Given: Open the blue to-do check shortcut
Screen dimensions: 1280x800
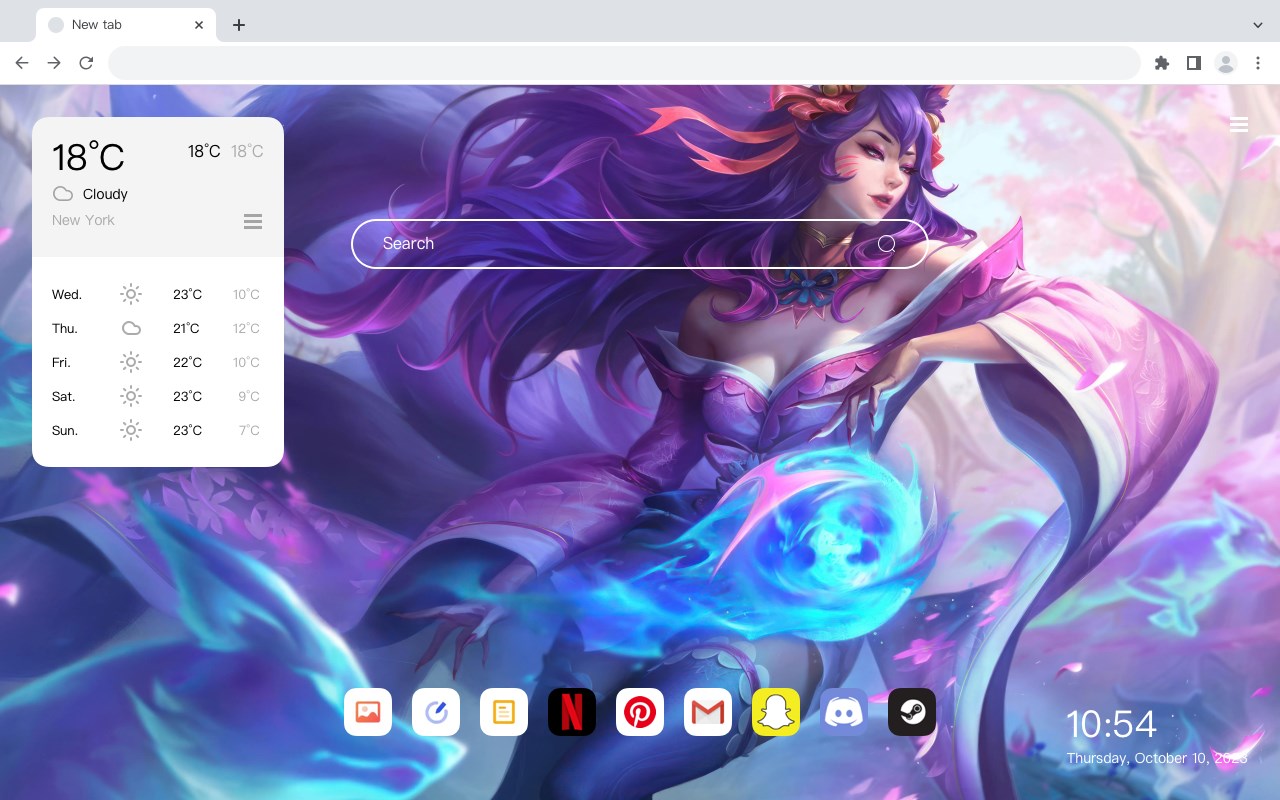Looking at the screenshot, I should point(436,712).
